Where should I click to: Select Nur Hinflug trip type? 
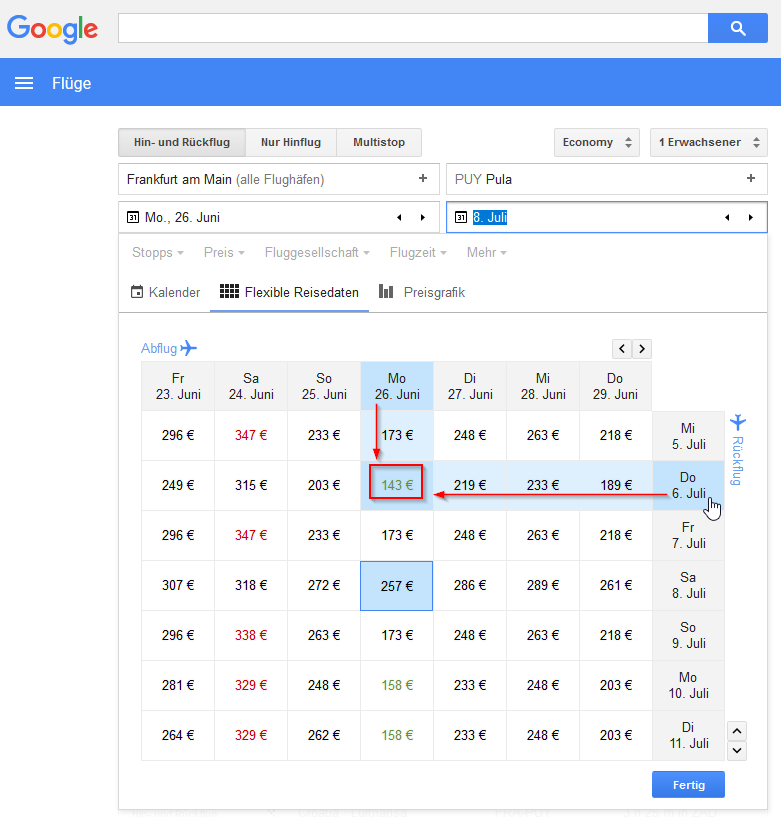[x=291, y=142]
